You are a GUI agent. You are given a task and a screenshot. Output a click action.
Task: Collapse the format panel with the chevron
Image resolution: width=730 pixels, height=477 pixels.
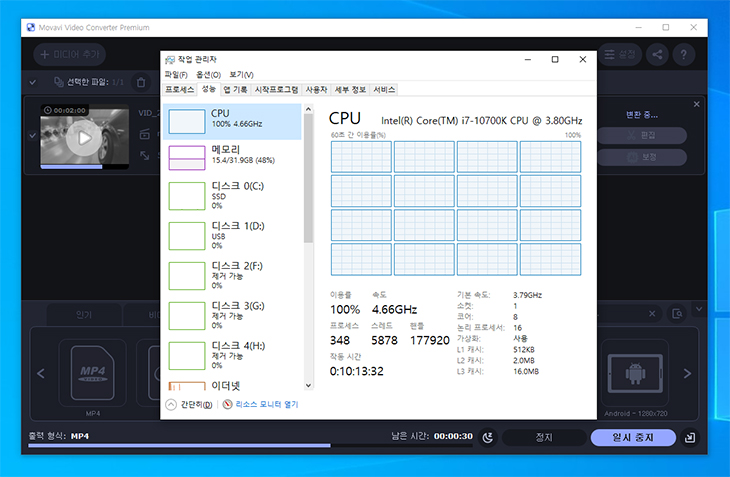[x=698, y=309]
